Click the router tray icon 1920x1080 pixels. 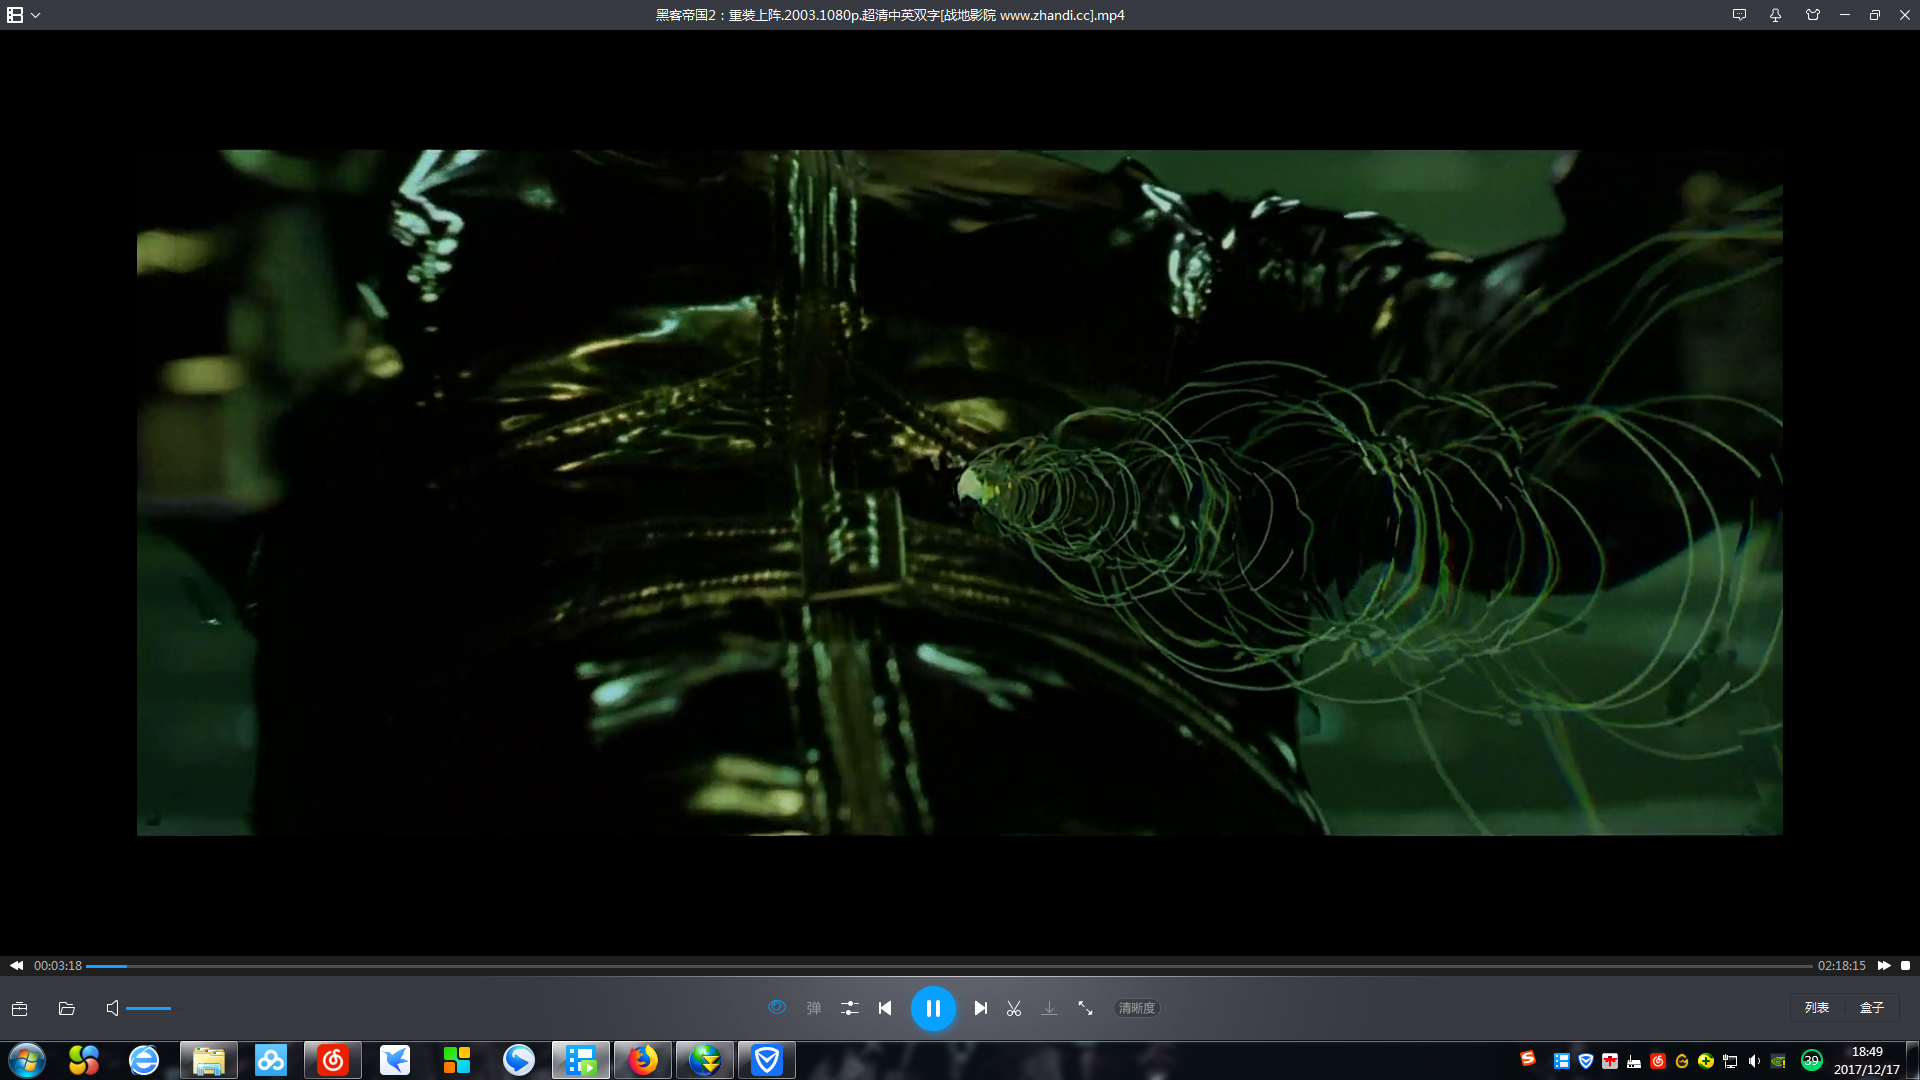(x=1634, y=1061)
